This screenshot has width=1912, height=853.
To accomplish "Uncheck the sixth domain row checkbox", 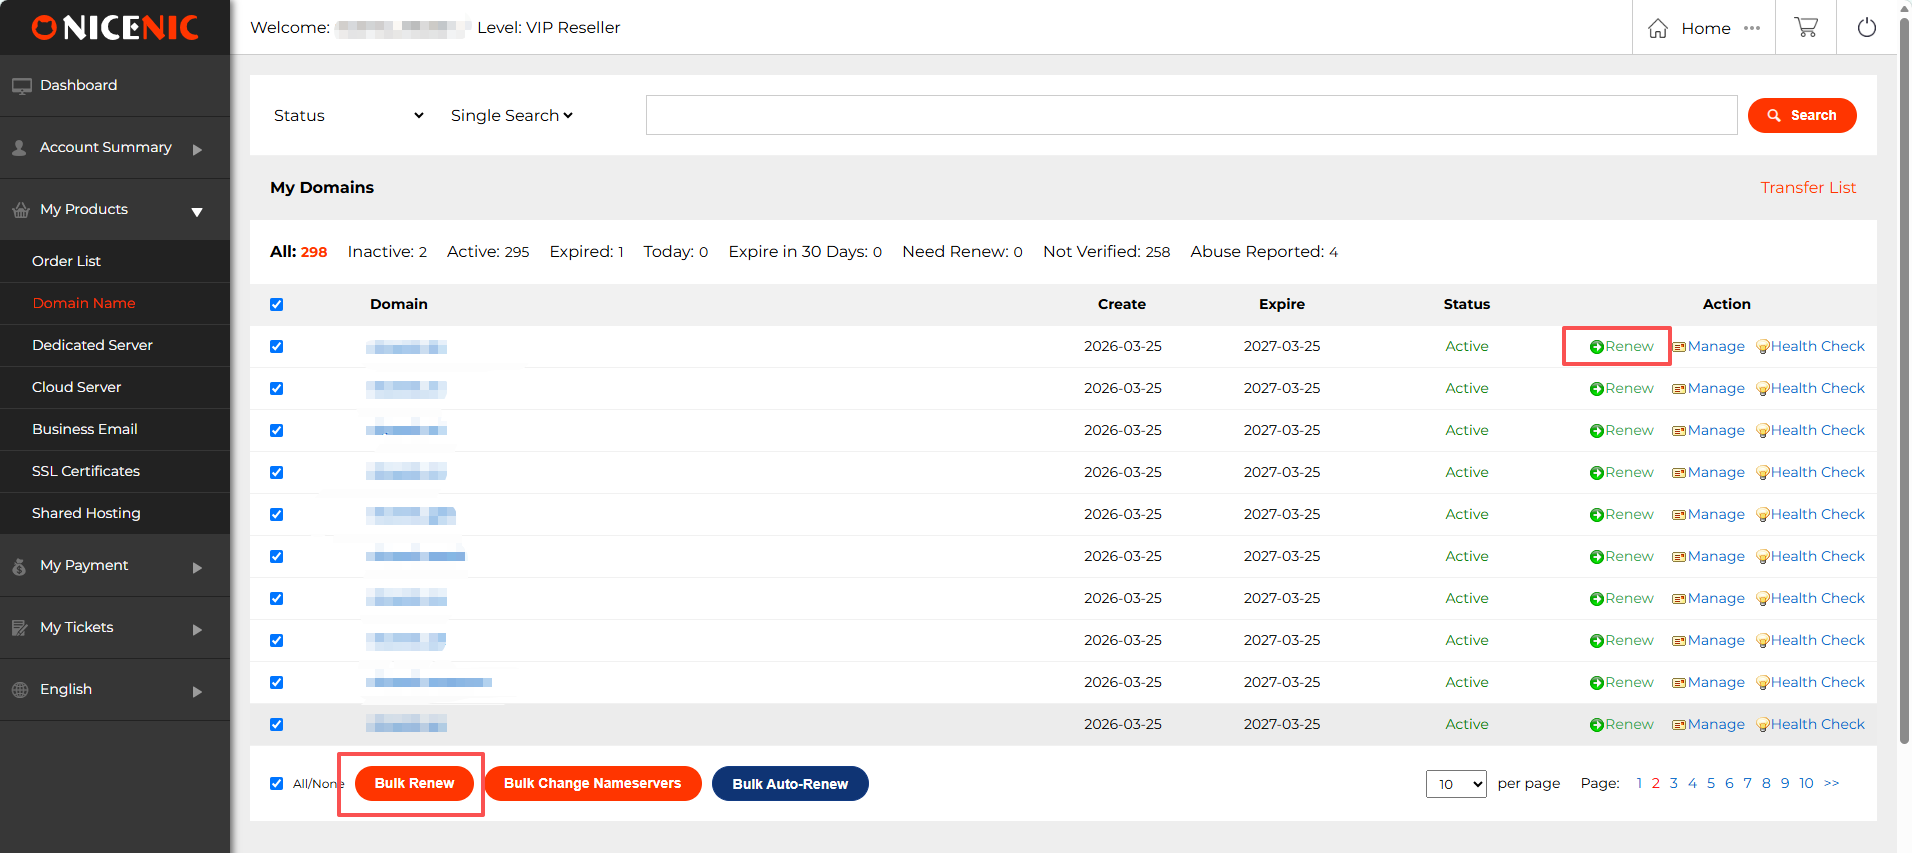I will (x=277, y=557).
